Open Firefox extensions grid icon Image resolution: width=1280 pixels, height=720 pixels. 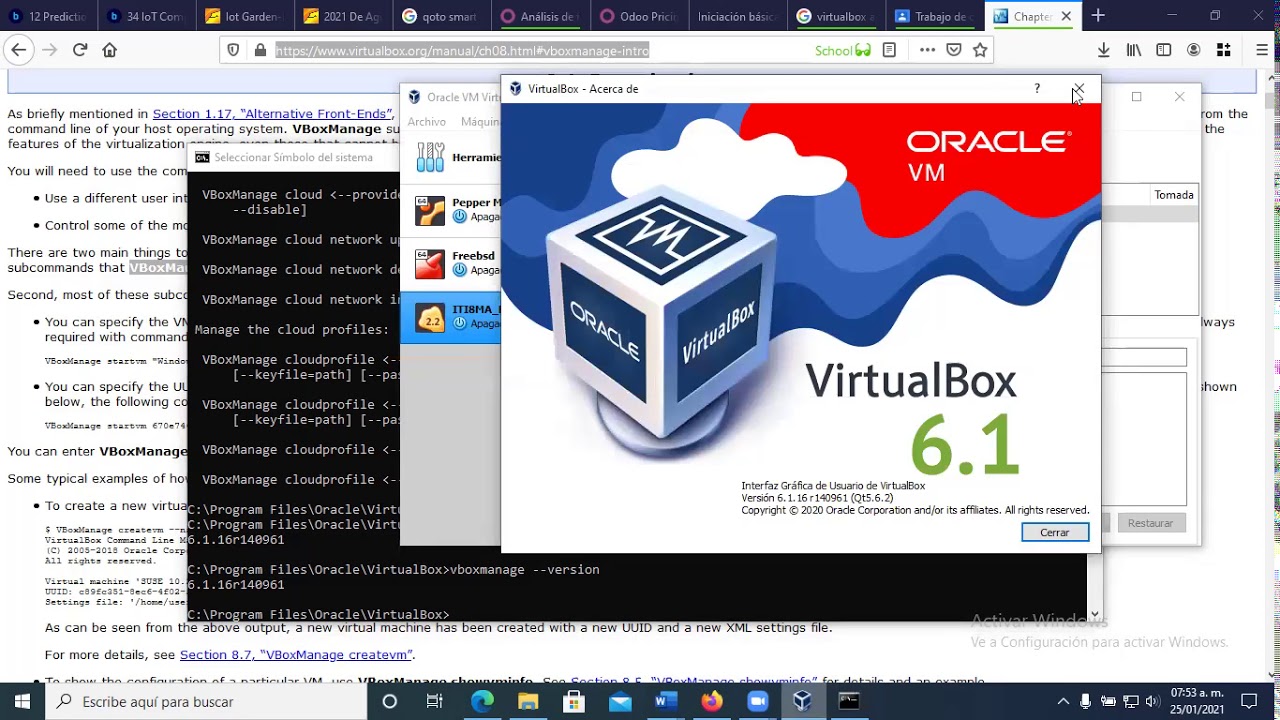coord(1223,50)
